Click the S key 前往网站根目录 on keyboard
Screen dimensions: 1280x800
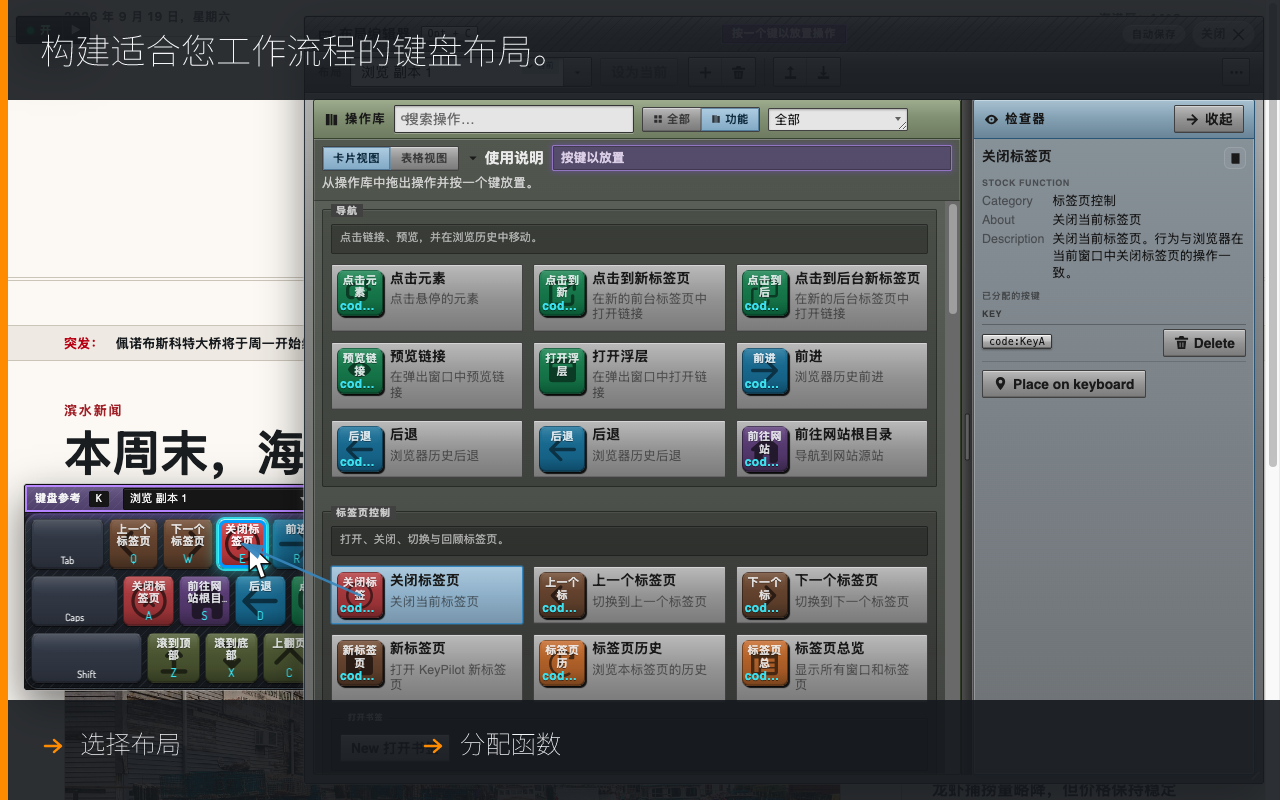pyautogui.click(x=204, y=601)
